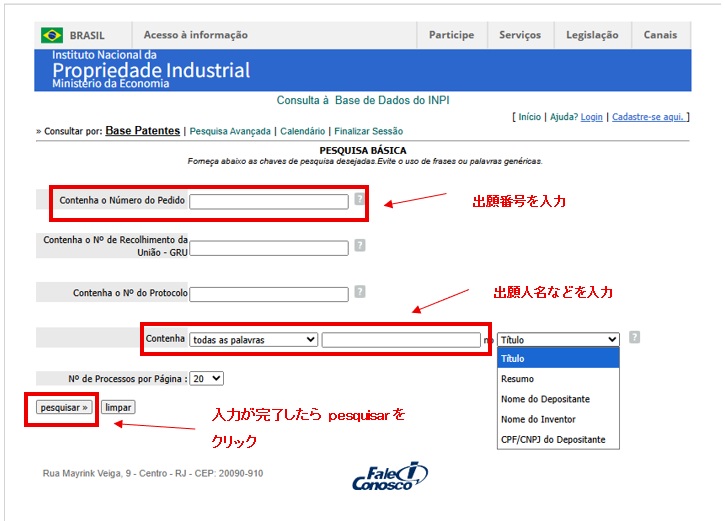Open the Calendário link
The image size is (725, 521).
(x=302, y=131)
